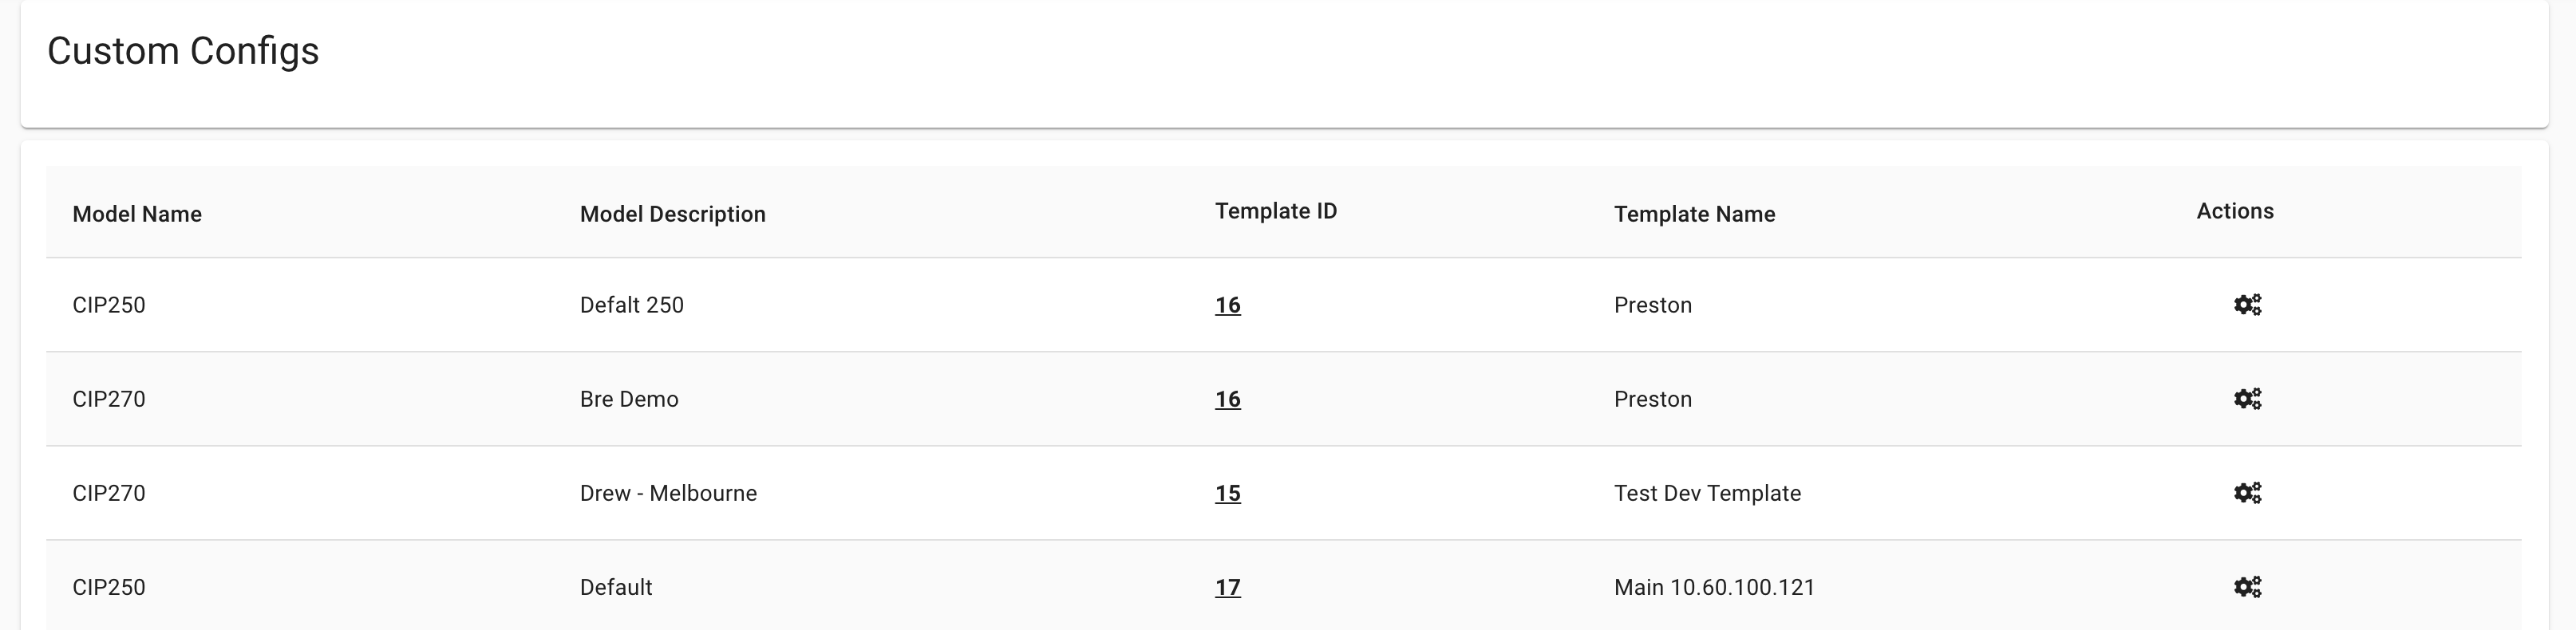Open template ID 16 link for Defalt 250

1228,305
